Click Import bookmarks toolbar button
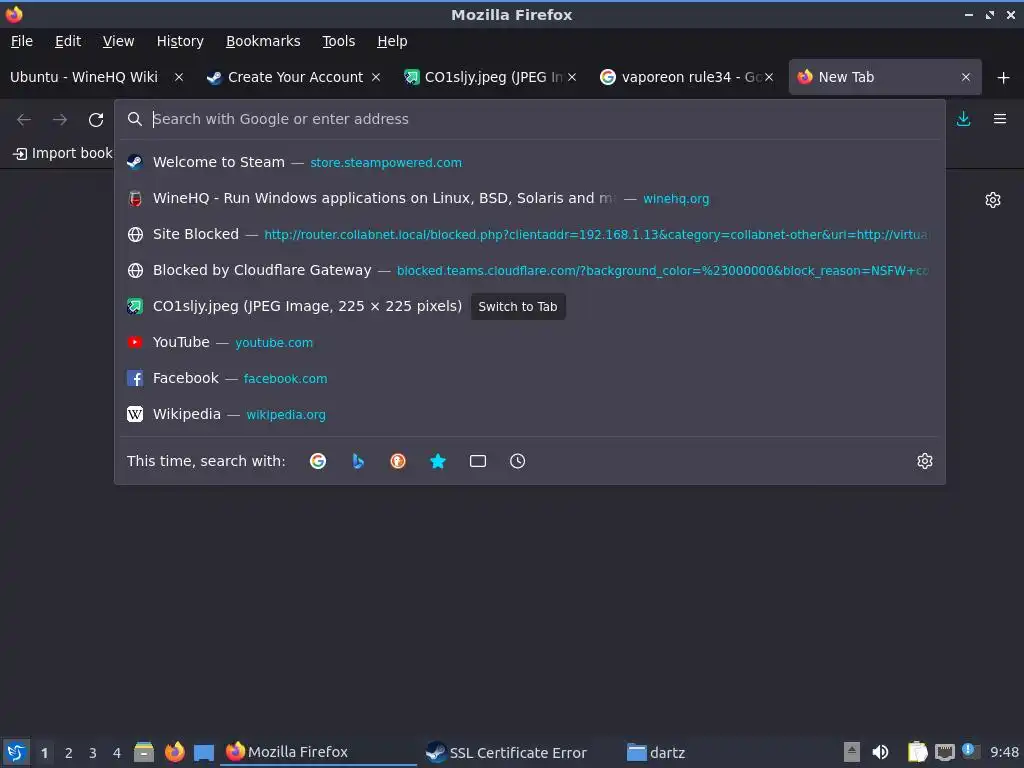The height and width of the screenshot is (768, 1024). click(x=63, y=153)
